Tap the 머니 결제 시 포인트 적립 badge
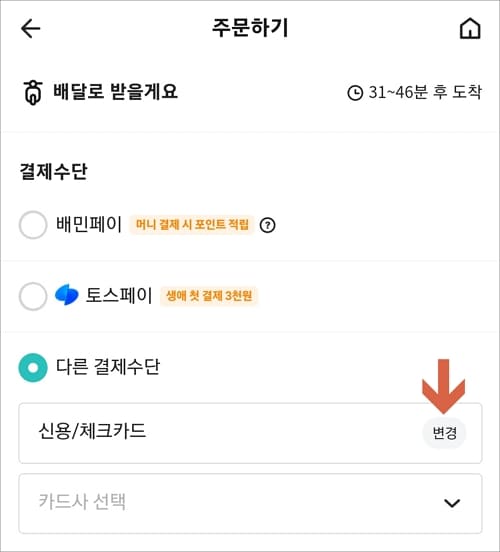The width and height of the screenshot is (500, 552). click(x=192, y=225)
